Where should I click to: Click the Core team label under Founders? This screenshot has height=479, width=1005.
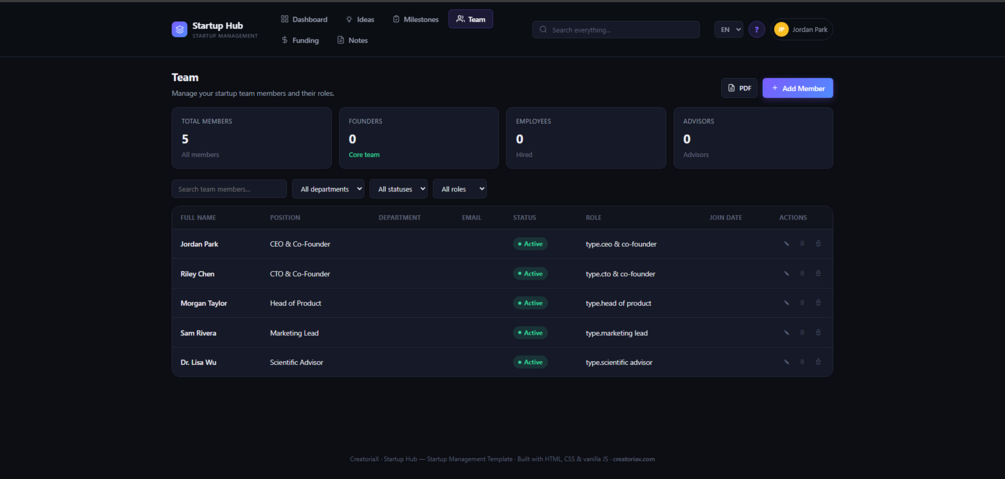365,155
